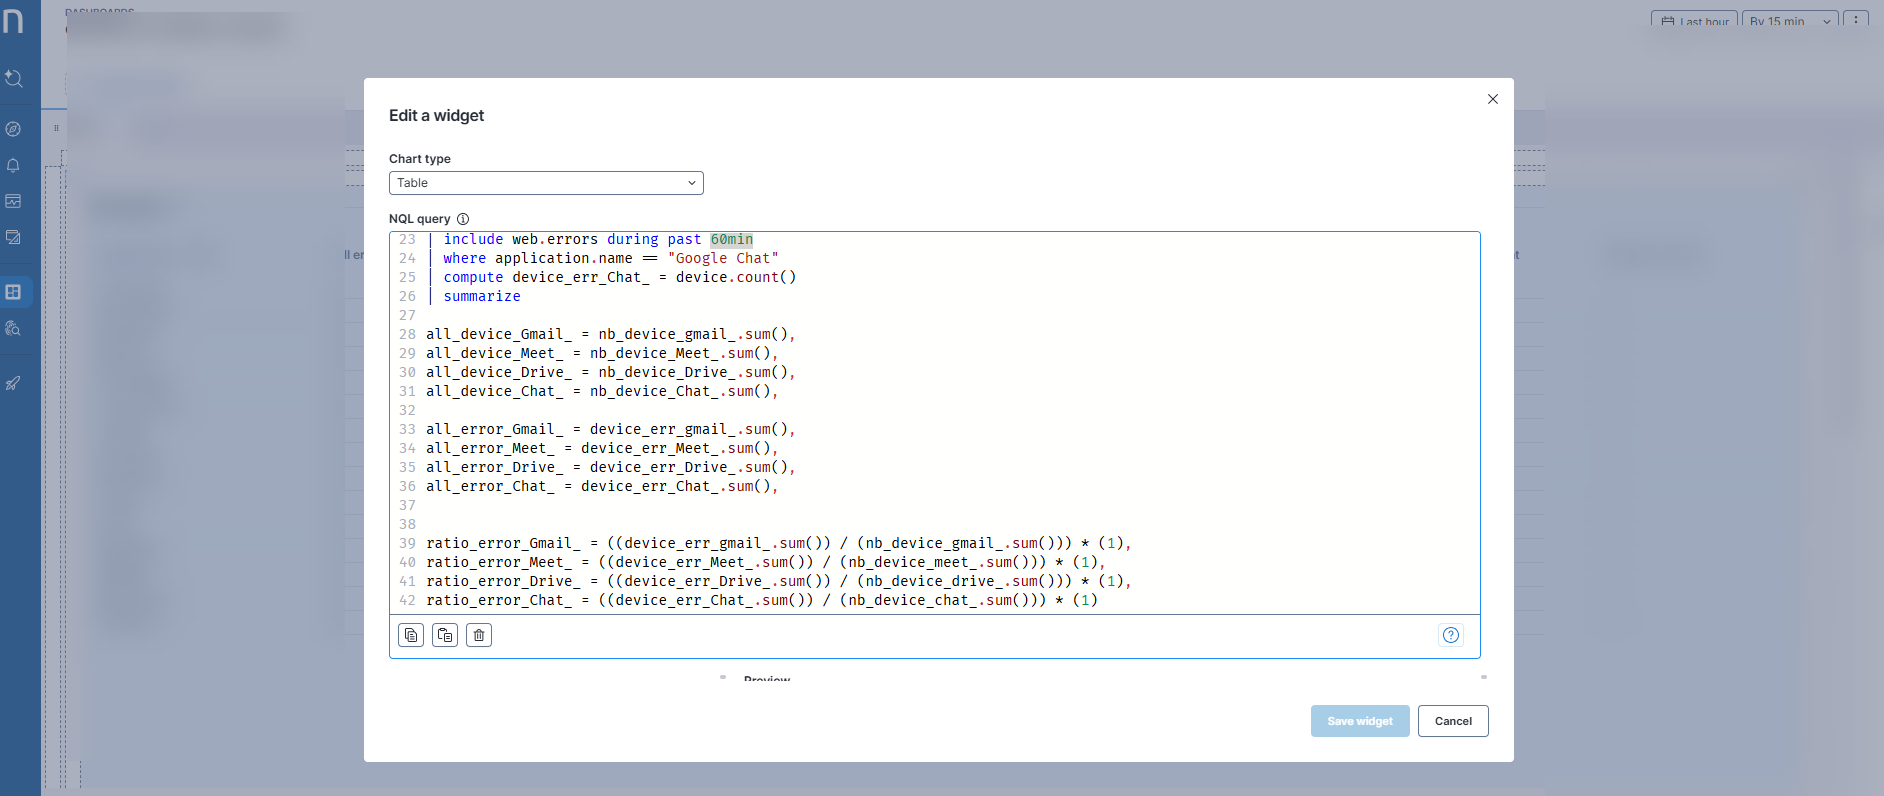Open the search sparkle icon in the sidebar
This screenshot has height=796, width=1884.
pyautogui.click(x=14, y=78)
